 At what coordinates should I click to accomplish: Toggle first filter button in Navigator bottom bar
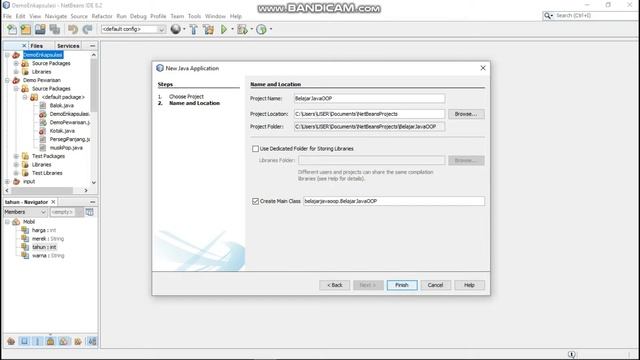point(11,341)
